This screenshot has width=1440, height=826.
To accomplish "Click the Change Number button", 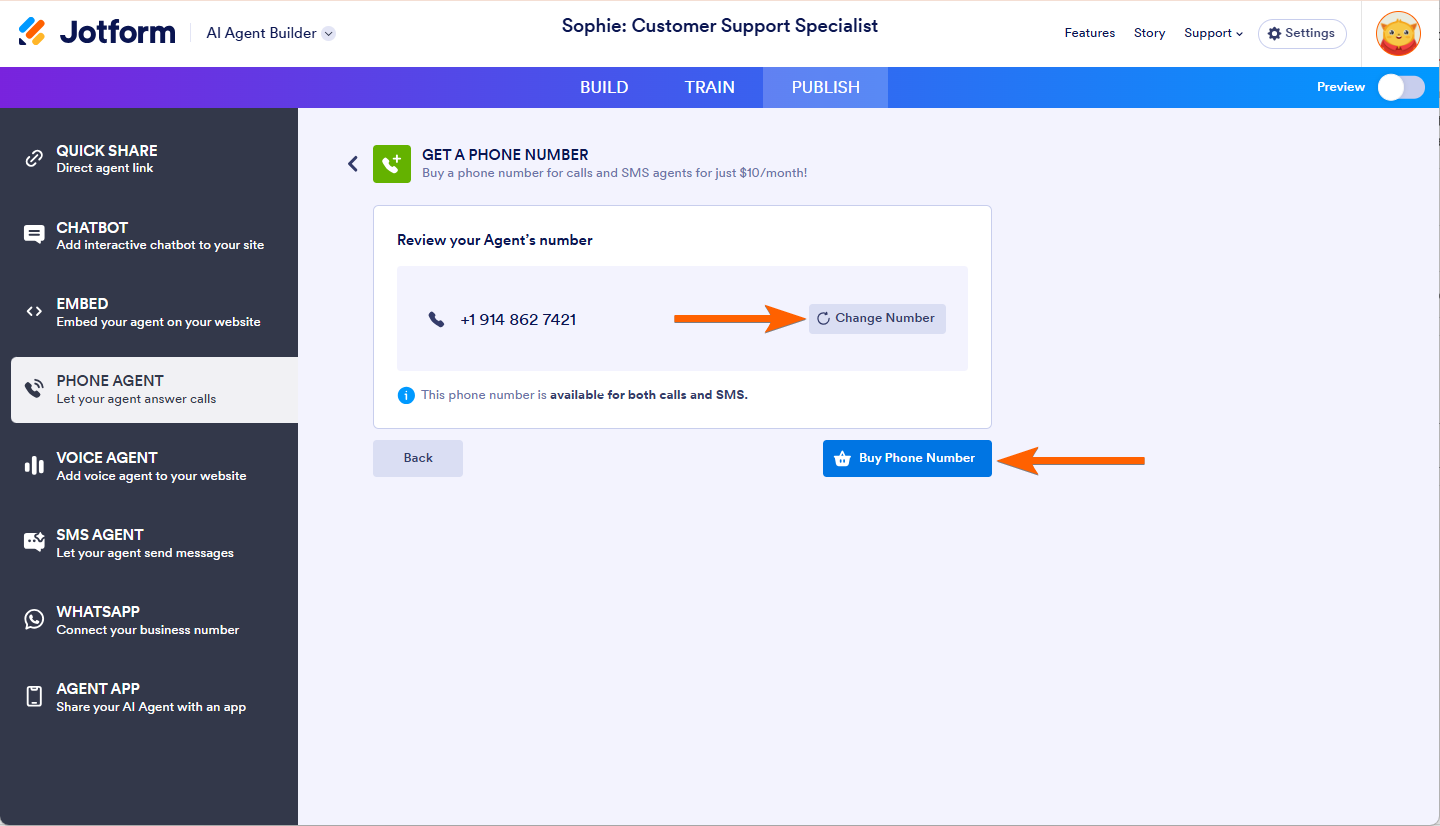I will (x=877, y=318).
